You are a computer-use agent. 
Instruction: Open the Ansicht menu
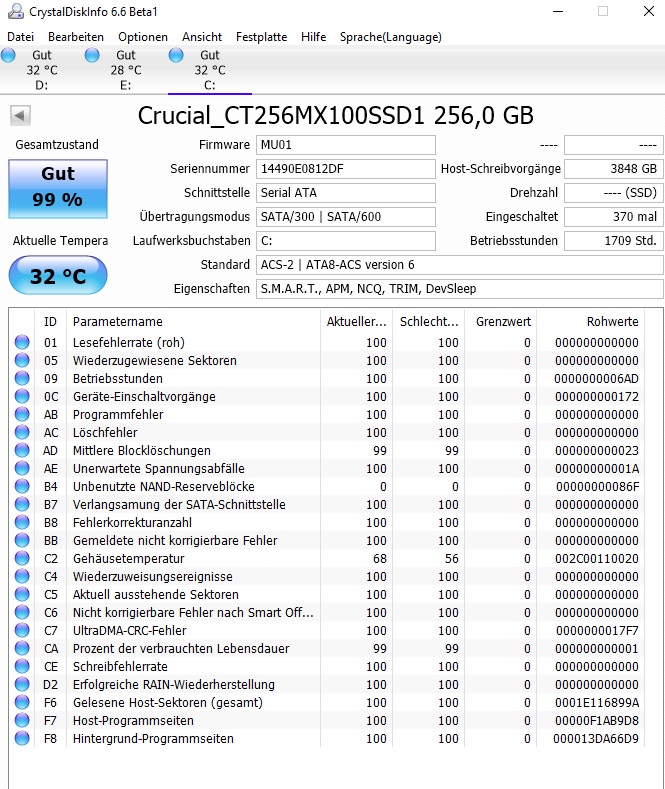pyautogui.click(x=202, y=37)
